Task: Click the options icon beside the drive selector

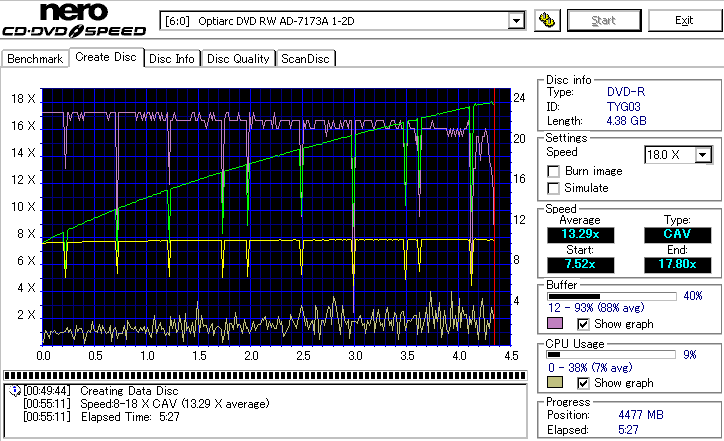Action: 547,20
